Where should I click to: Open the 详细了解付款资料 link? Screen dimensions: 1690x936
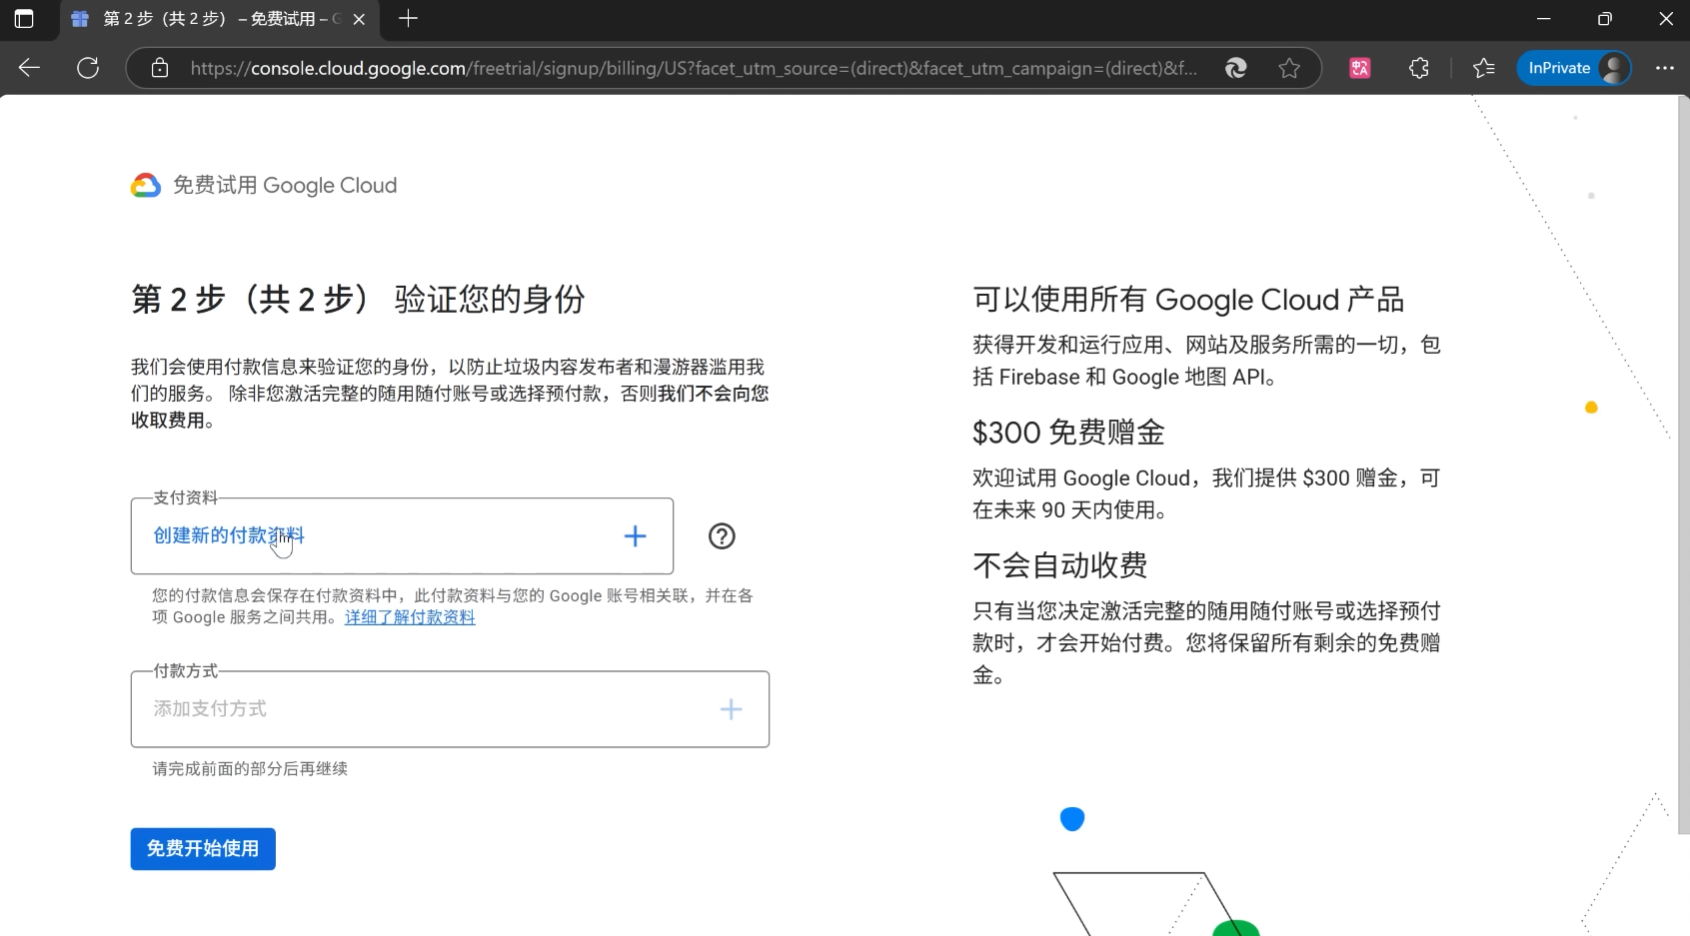[x=410, y=618]
